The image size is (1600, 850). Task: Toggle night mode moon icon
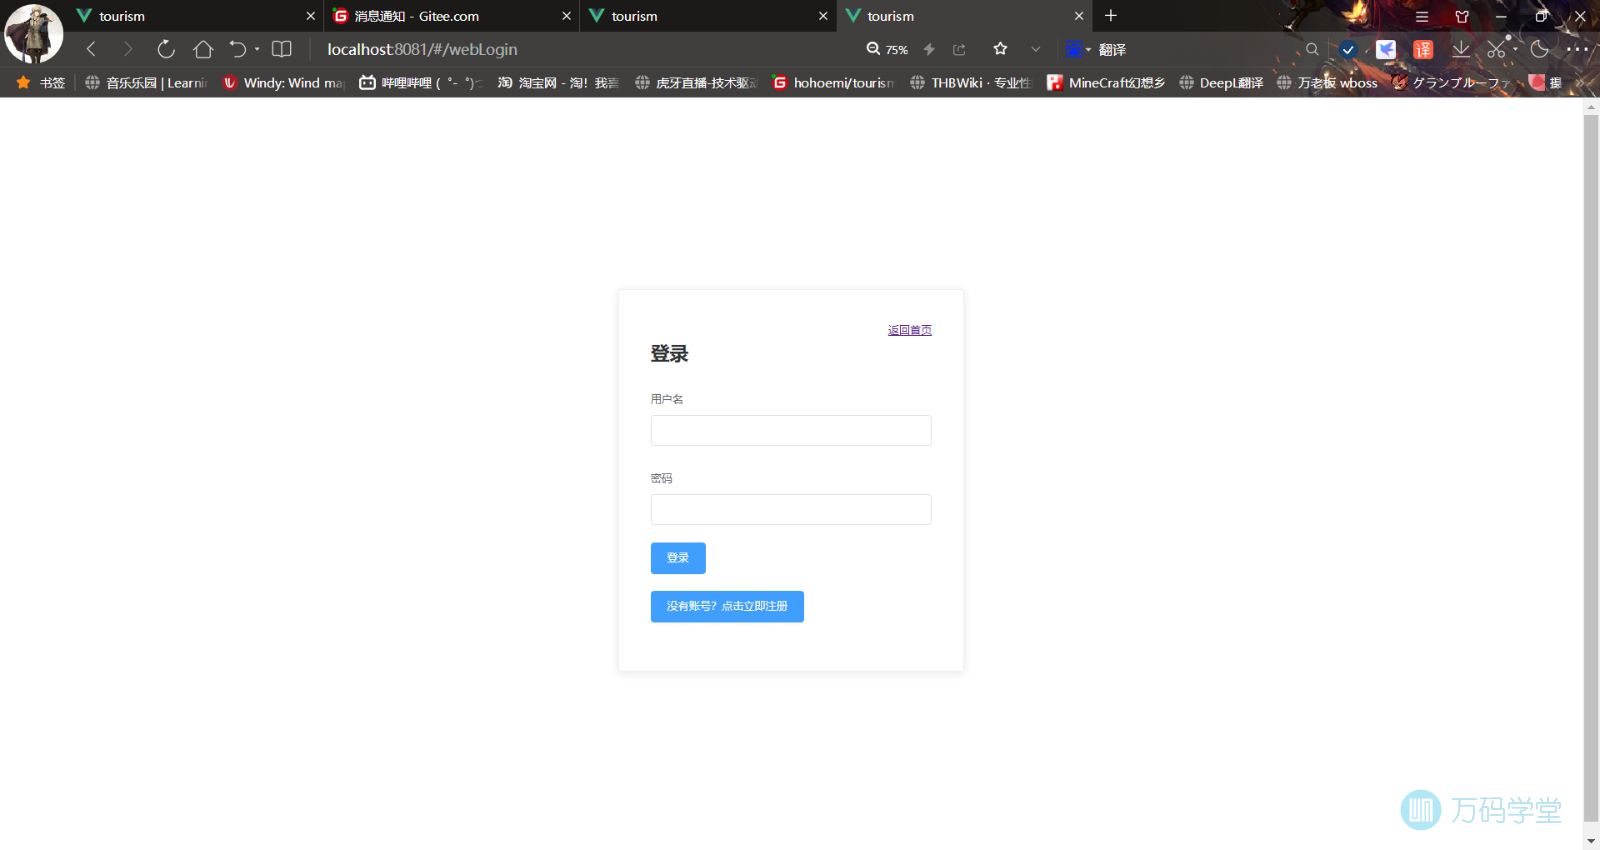pos(1540,49)
